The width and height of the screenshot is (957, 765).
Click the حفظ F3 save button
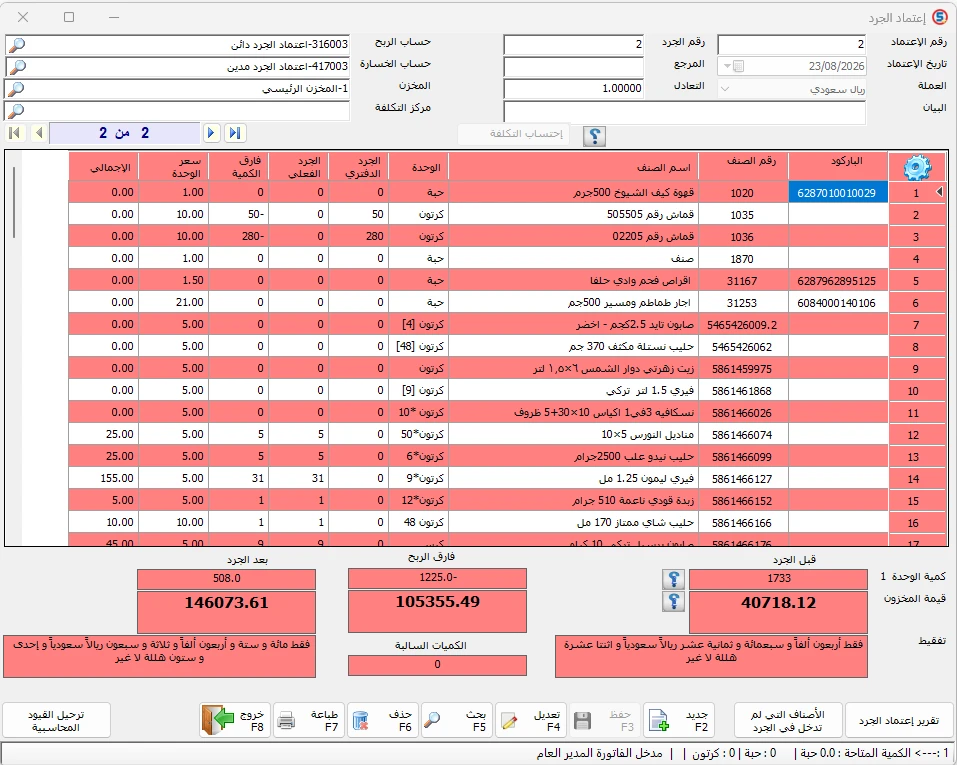pyautogui.click(x=604, y=720)
